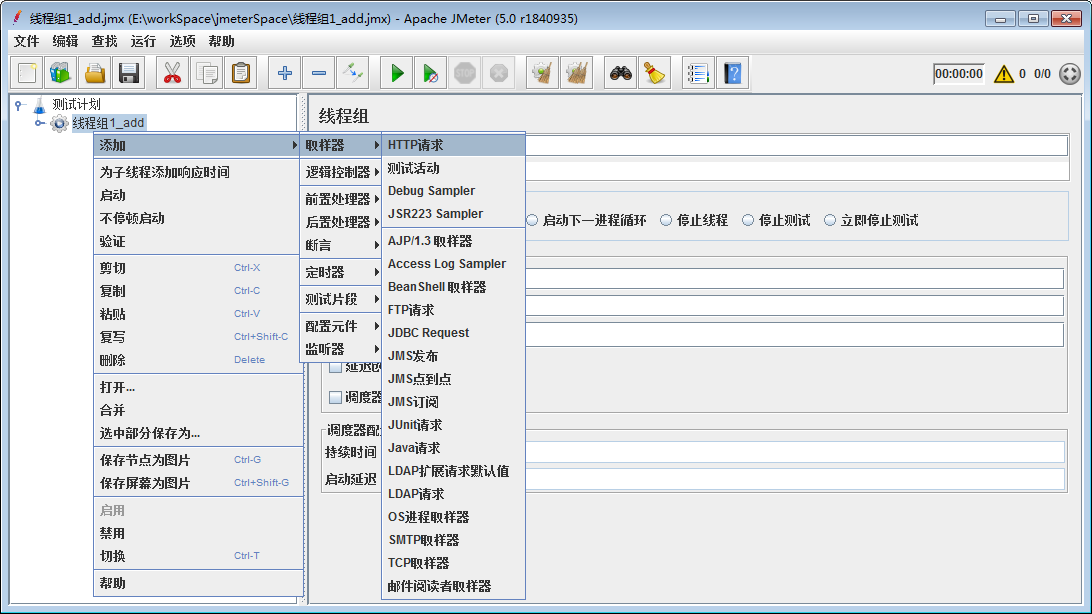The height and width of the screenshot is (614, 1092).
Task: Open the 断言 submenu
Action: click(x=341, y=245)
